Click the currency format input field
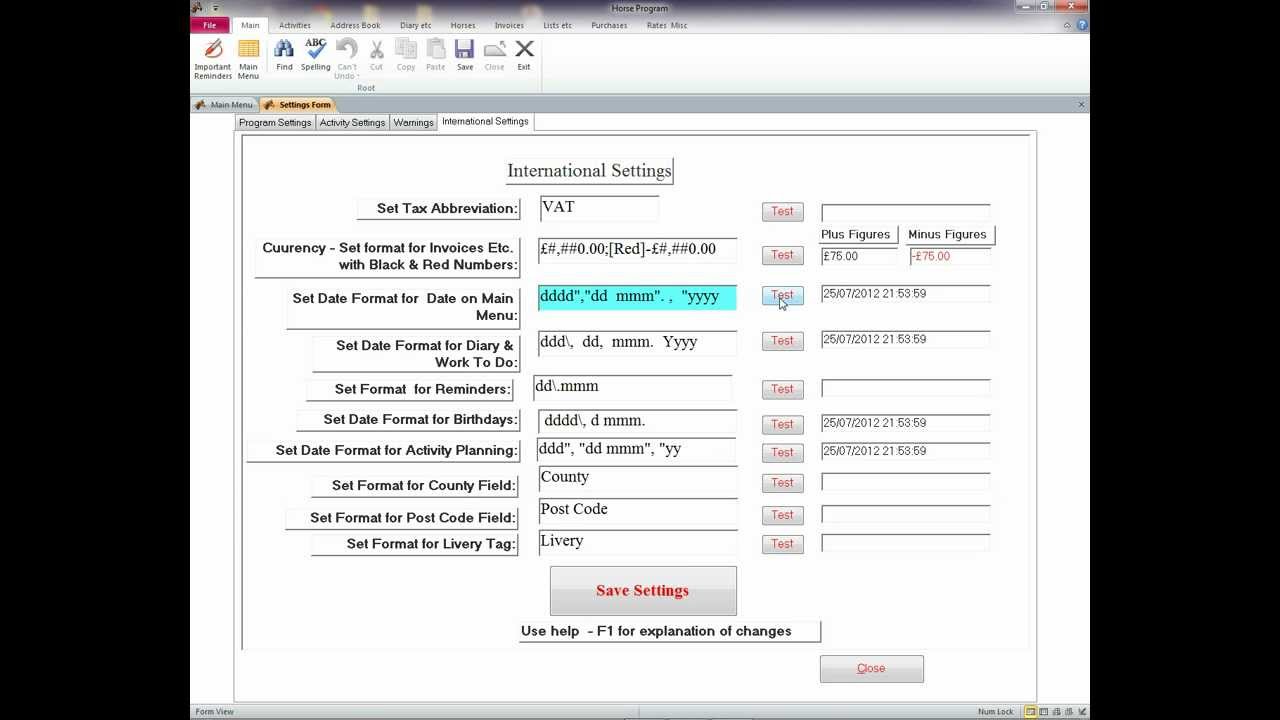The height and width of the screenshot is (720, 1280). 637,250
